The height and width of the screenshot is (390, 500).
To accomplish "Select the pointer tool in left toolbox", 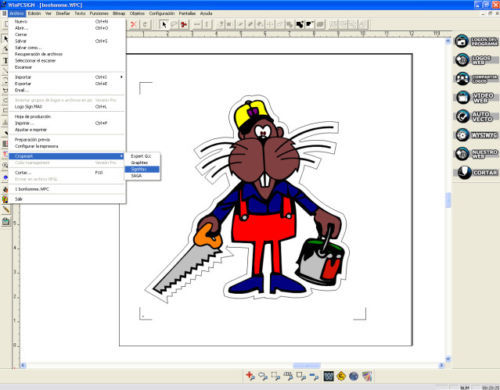I will (5, 39).
